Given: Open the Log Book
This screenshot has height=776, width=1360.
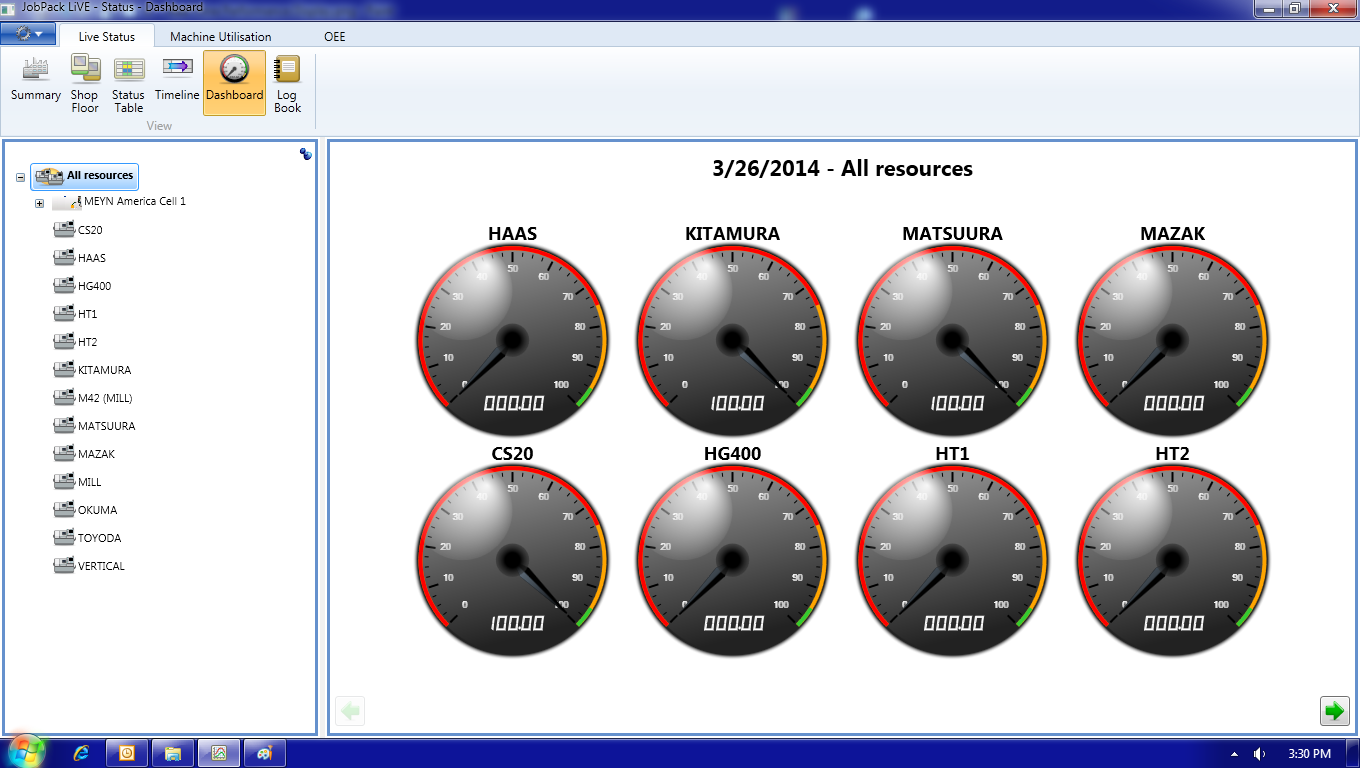Looking at the screenshot, I should 287,83.
